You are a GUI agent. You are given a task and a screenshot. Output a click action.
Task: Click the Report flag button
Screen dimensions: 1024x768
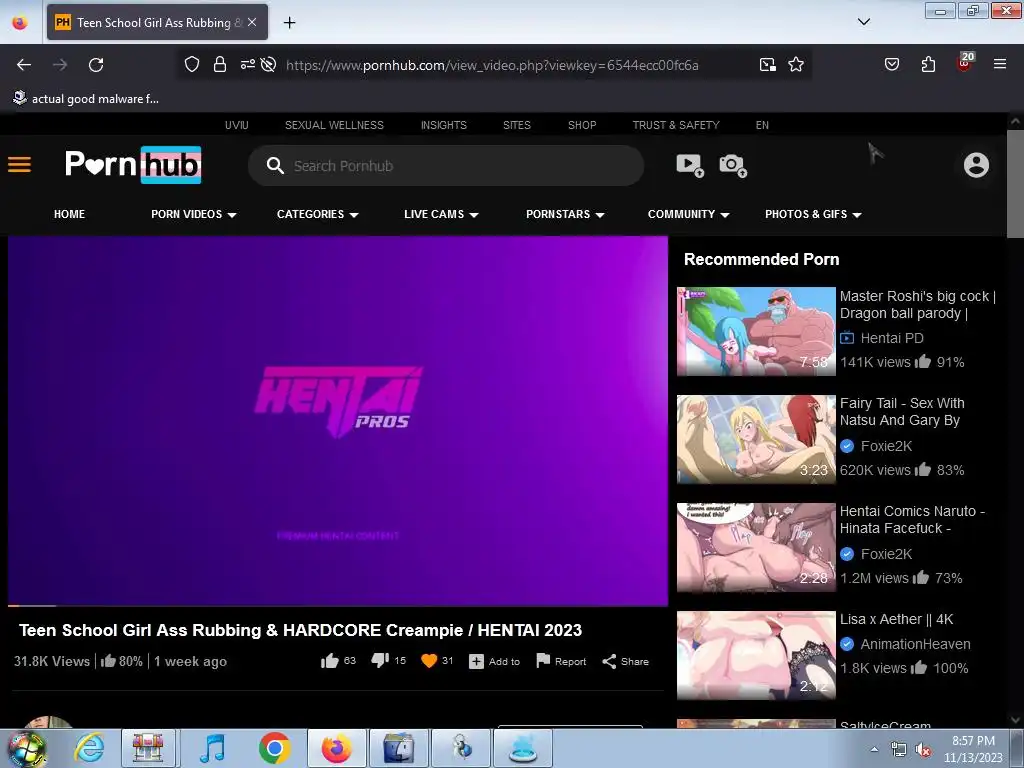[561, 661]
